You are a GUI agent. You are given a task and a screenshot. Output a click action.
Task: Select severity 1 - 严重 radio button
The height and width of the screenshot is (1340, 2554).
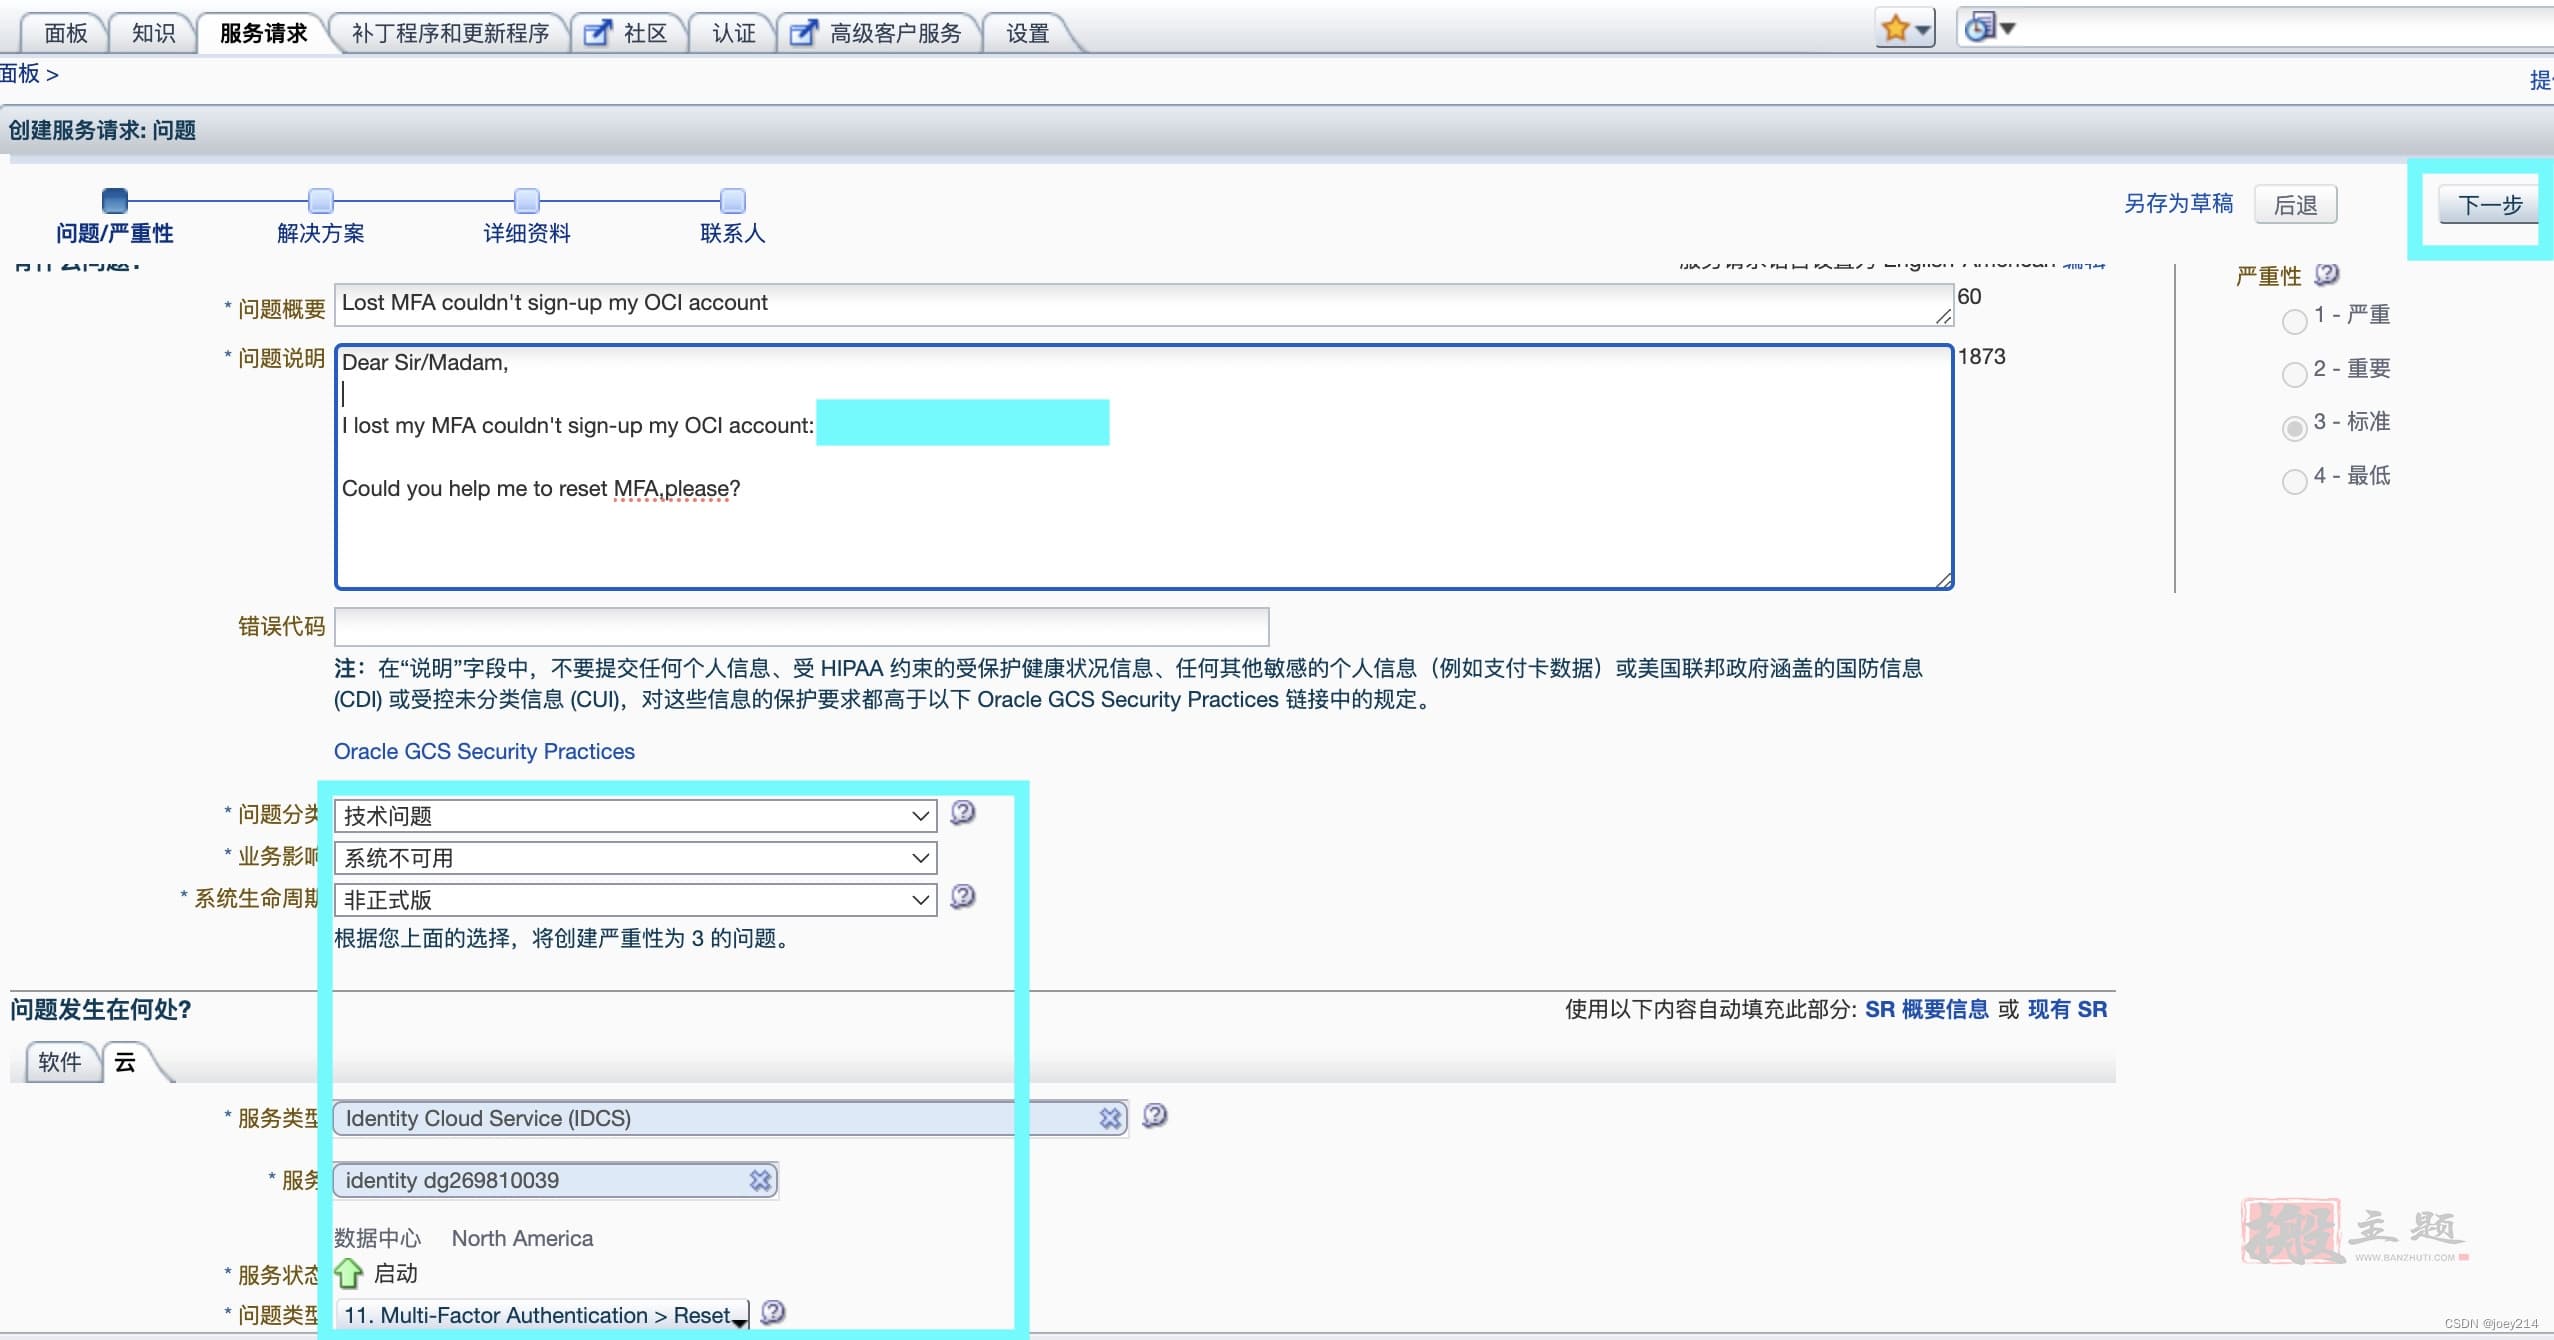(2295, 321)
